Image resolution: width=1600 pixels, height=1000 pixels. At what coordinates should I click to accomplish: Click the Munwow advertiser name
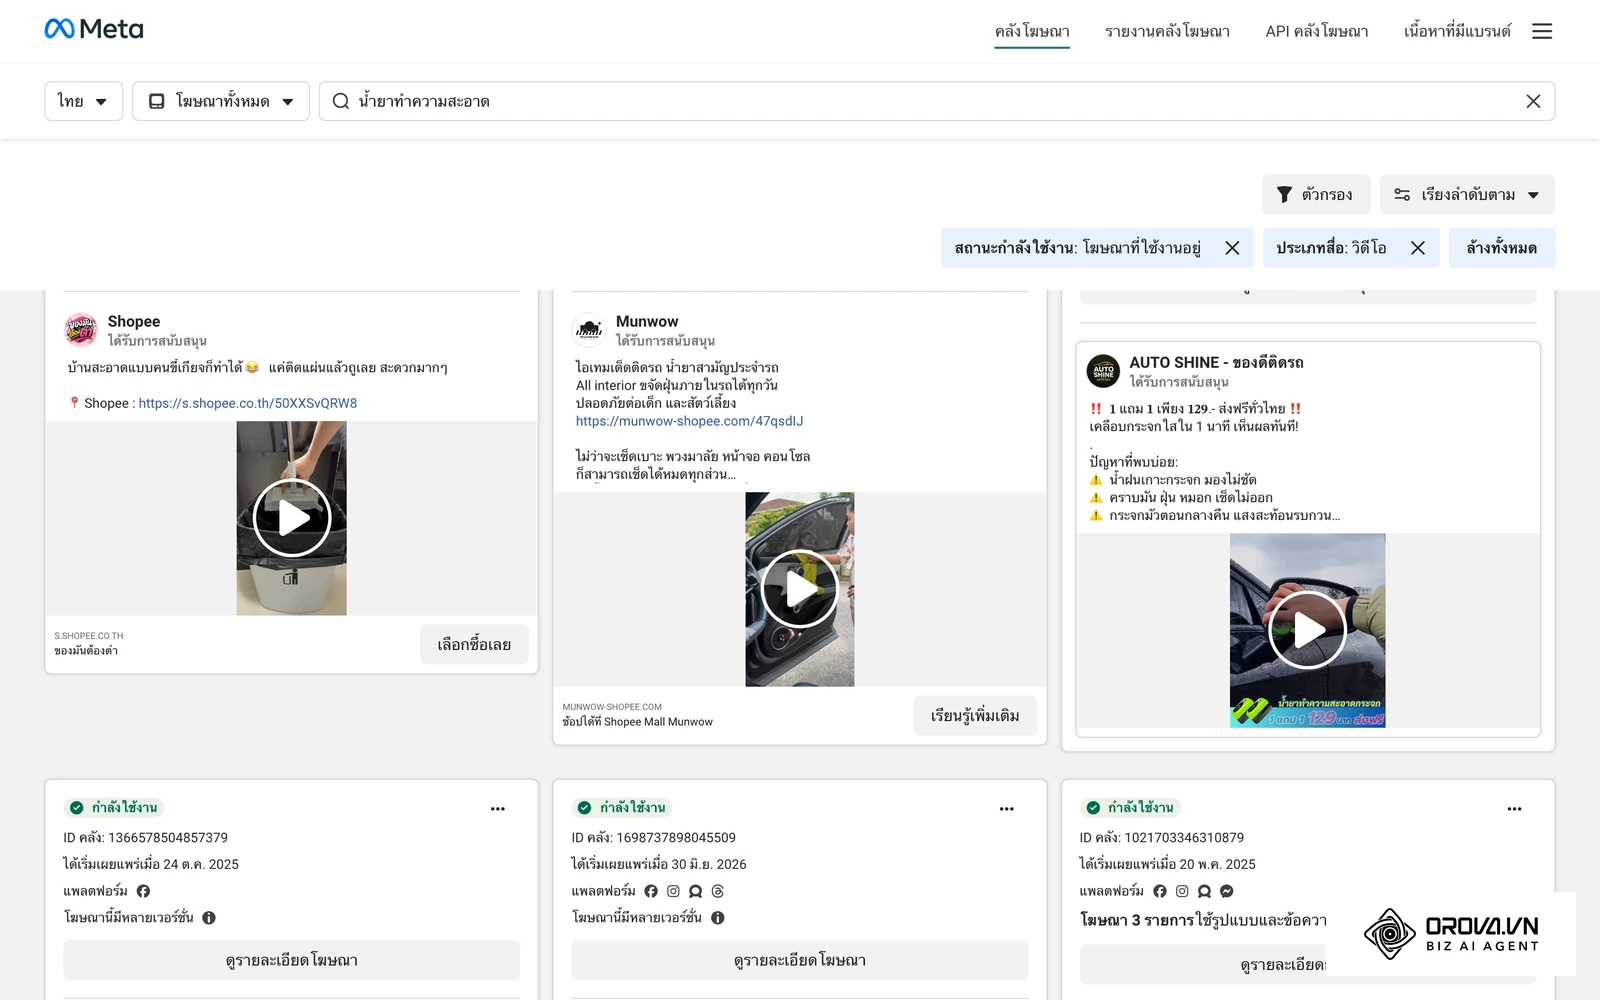click(647, 321)
